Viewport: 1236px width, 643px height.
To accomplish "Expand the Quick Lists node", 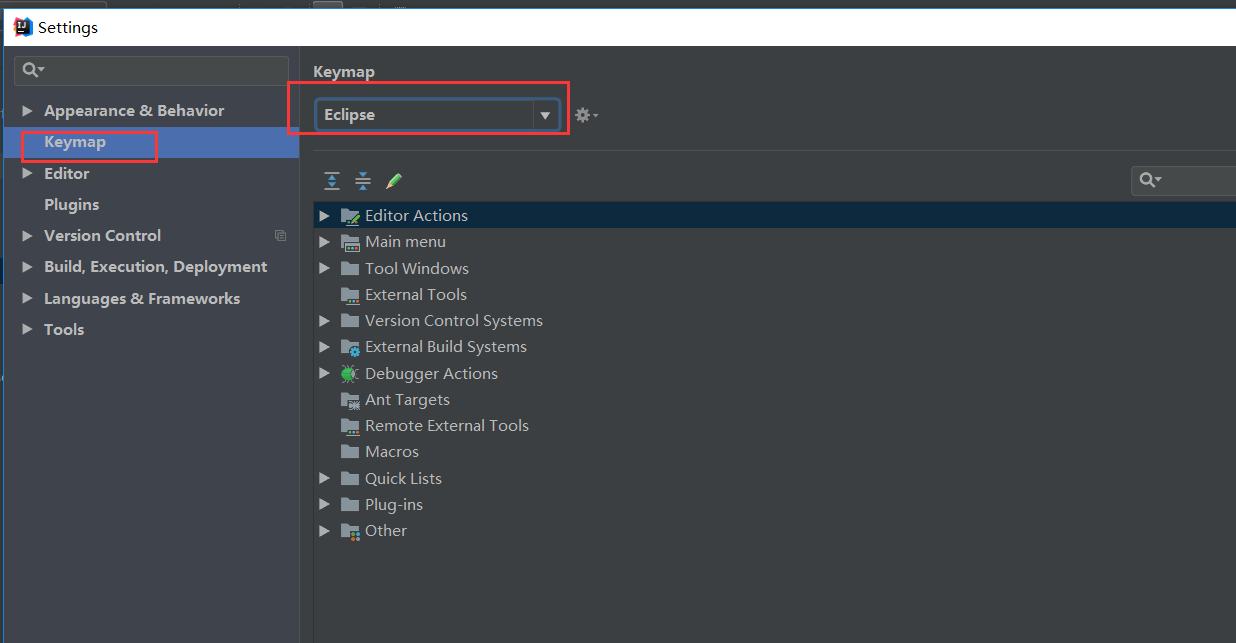I will coord(324,478).
